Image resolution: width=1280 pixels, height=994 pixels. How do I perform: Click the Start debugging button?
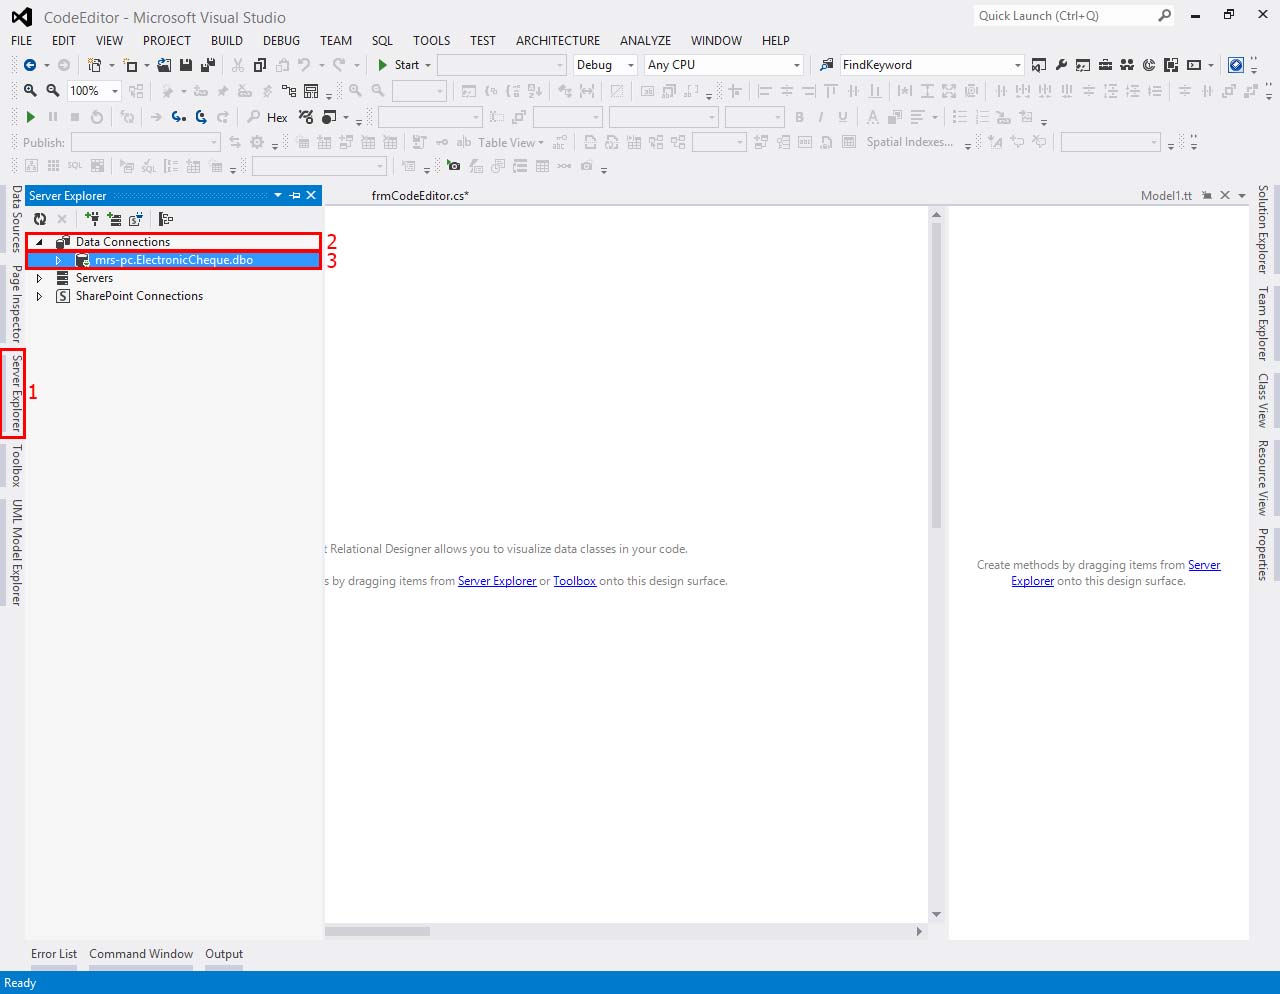tap(398, 65)
